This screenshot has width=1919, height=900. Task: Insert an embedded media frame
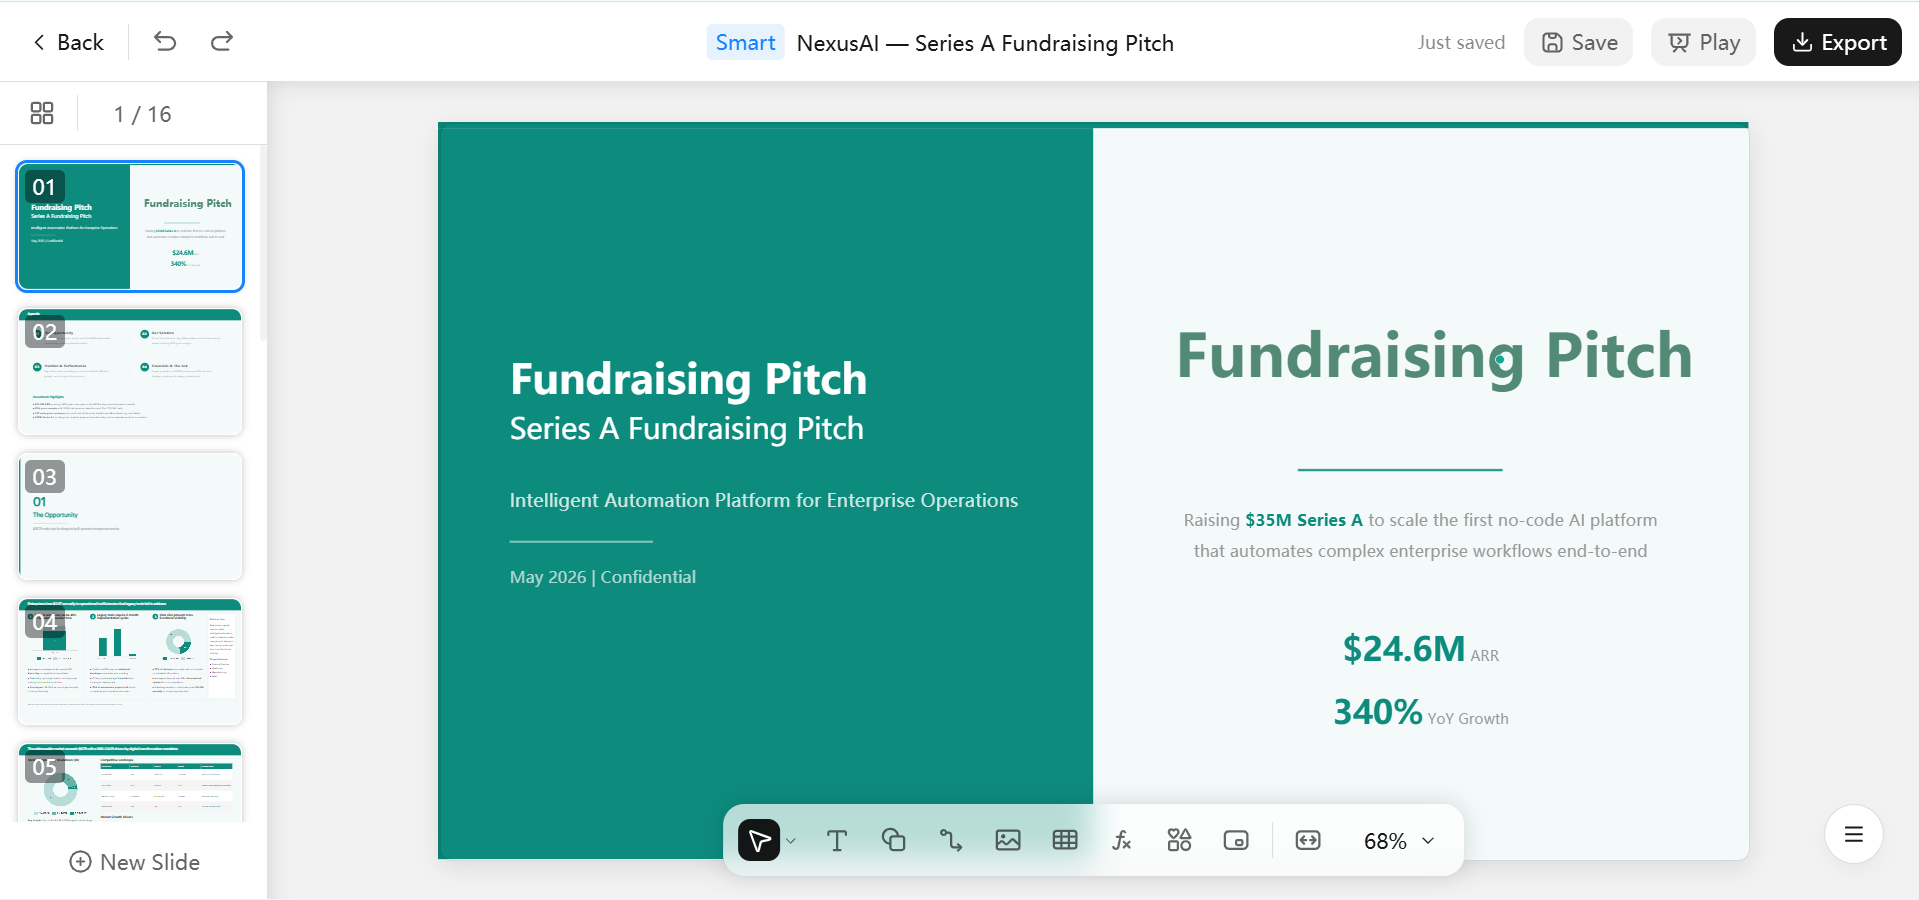click(x=1236, y=840)
